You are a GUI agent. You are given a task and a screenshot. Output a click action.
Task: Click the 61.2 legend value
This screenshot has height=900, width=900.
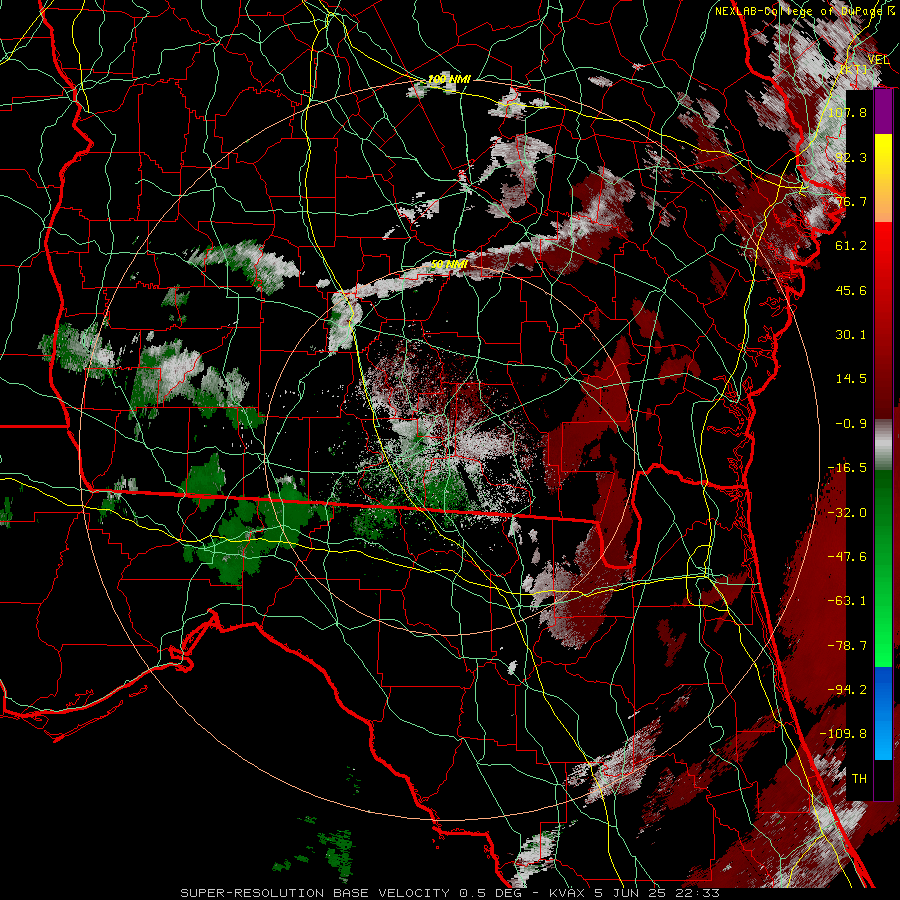pos(851,246)
